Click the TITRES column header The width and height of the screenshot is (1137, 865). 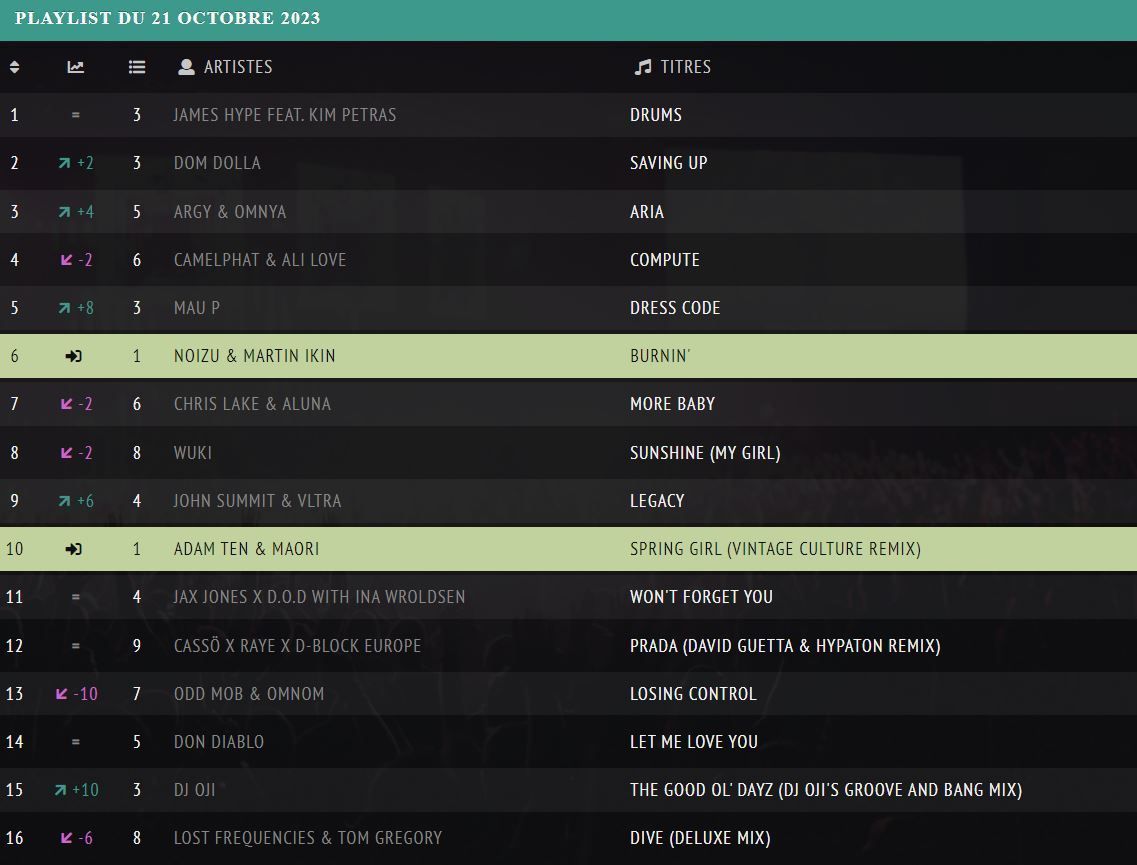[x=685, y=67]
